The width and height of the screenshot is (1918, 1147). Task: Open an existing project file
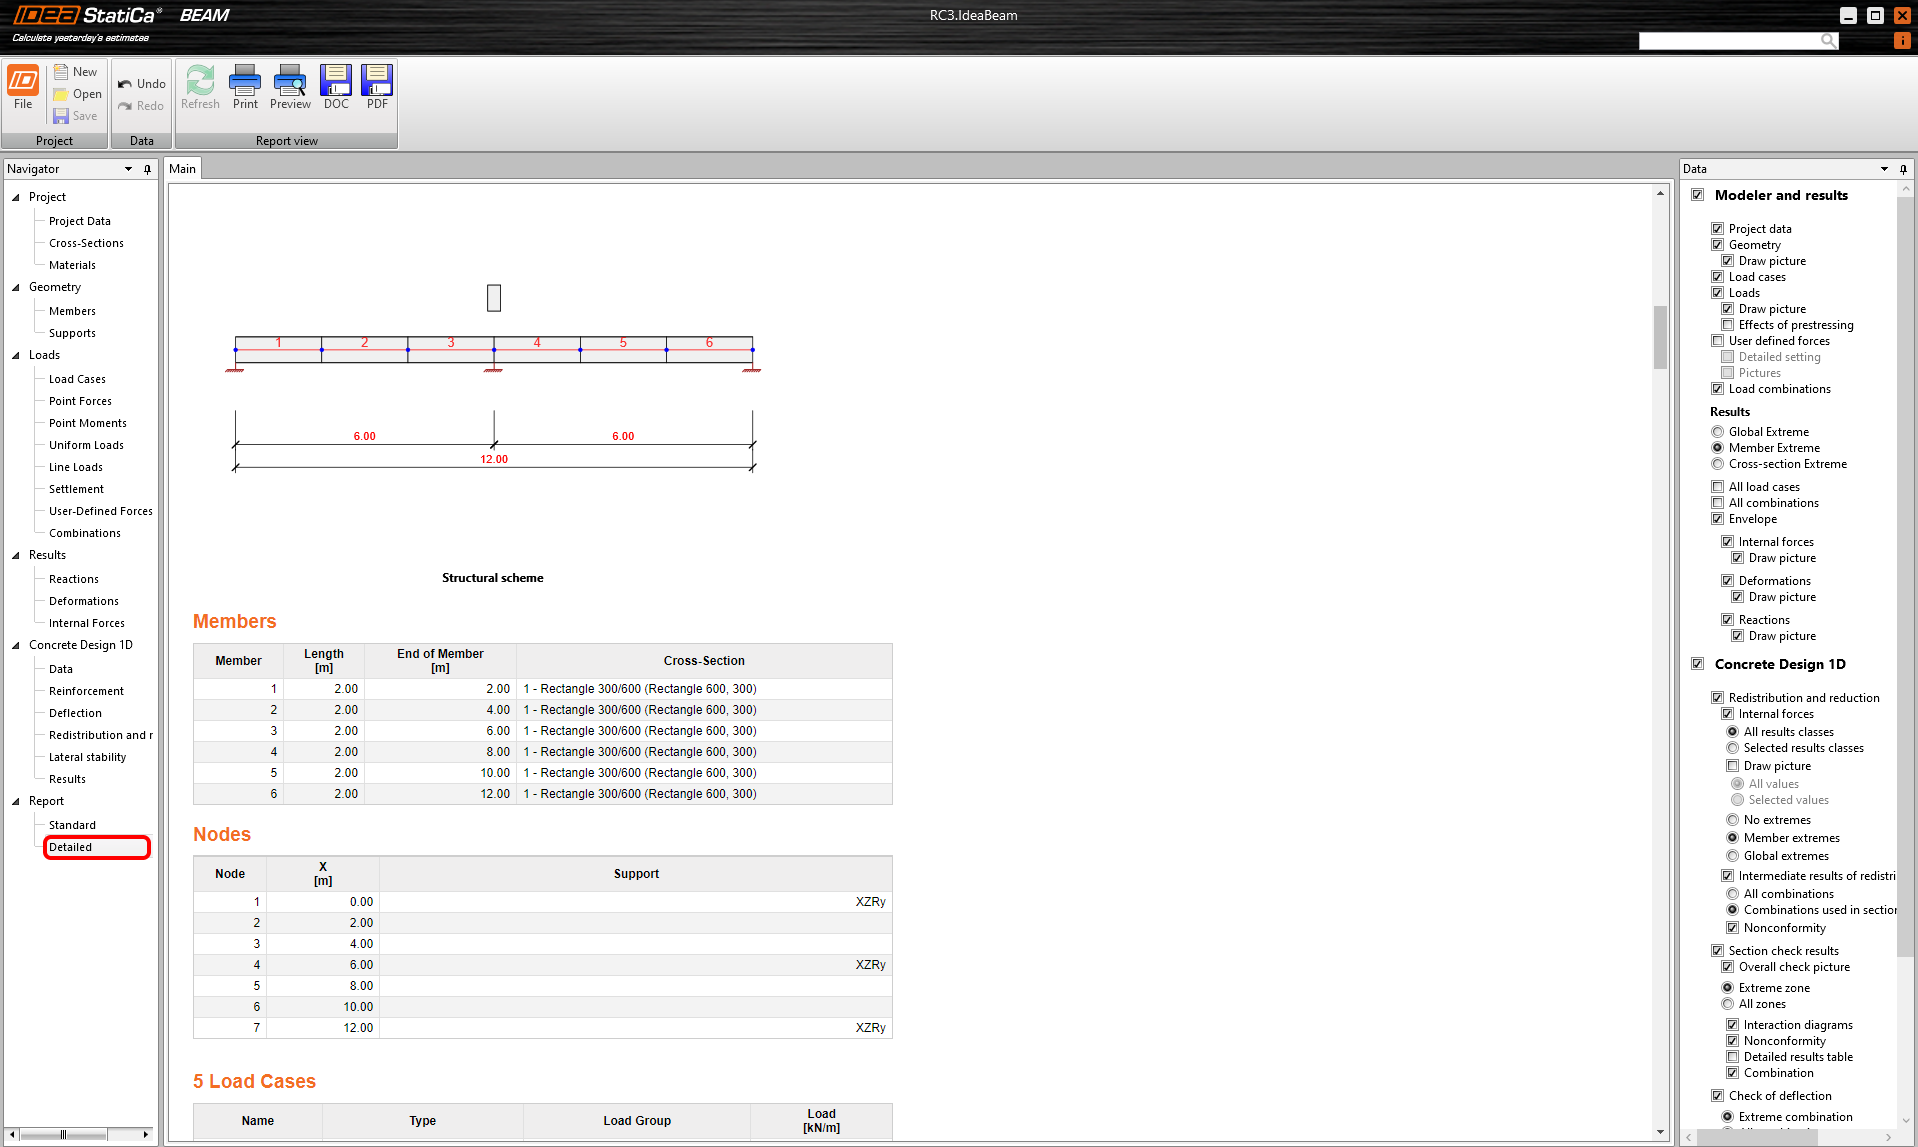pyautogui.click(x=78, y=94)
